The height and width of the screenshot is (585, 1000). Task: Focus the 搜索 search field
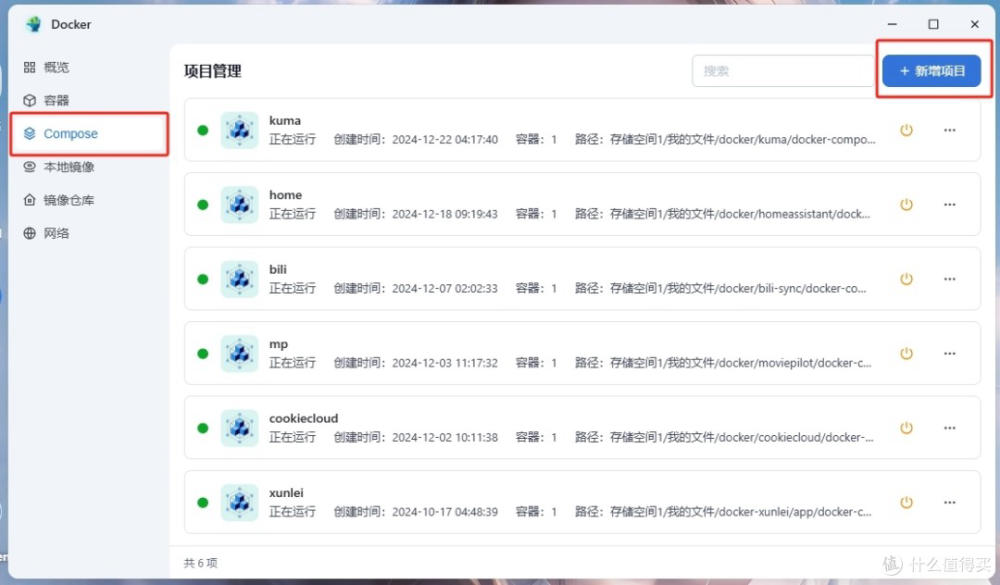click(783, 71)
